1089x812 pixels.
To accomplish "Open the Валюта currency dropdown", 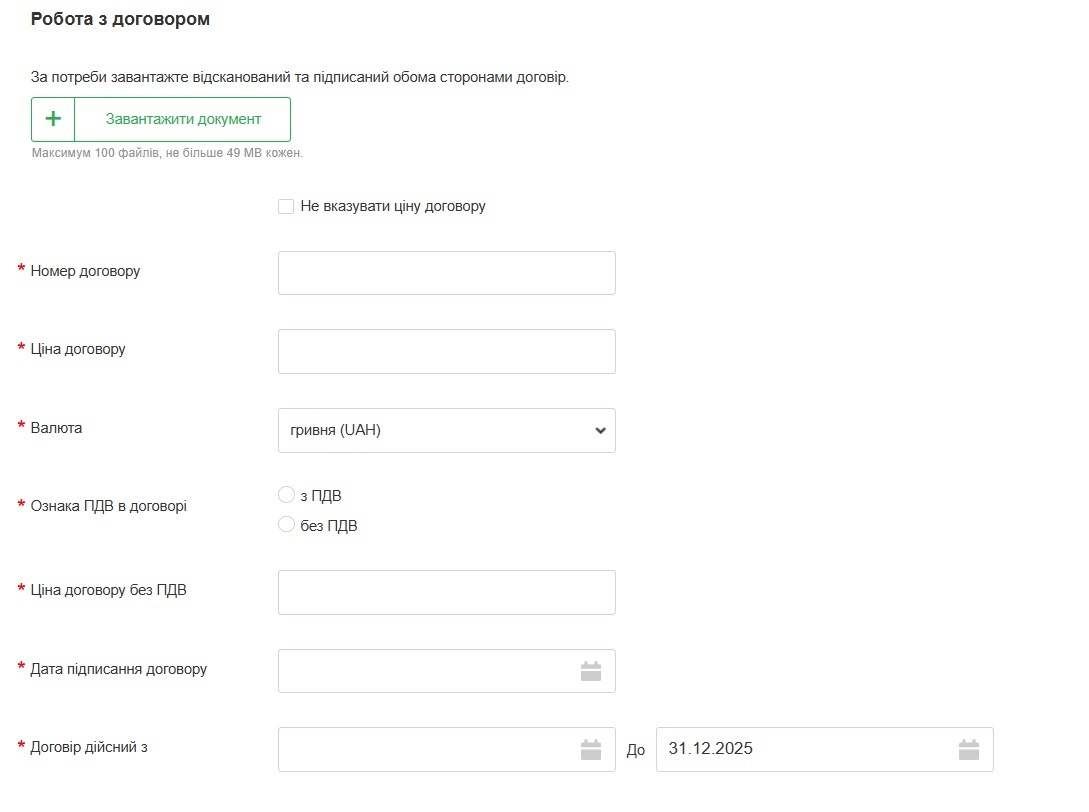I will pyautogui.click(x=446, y=430).
